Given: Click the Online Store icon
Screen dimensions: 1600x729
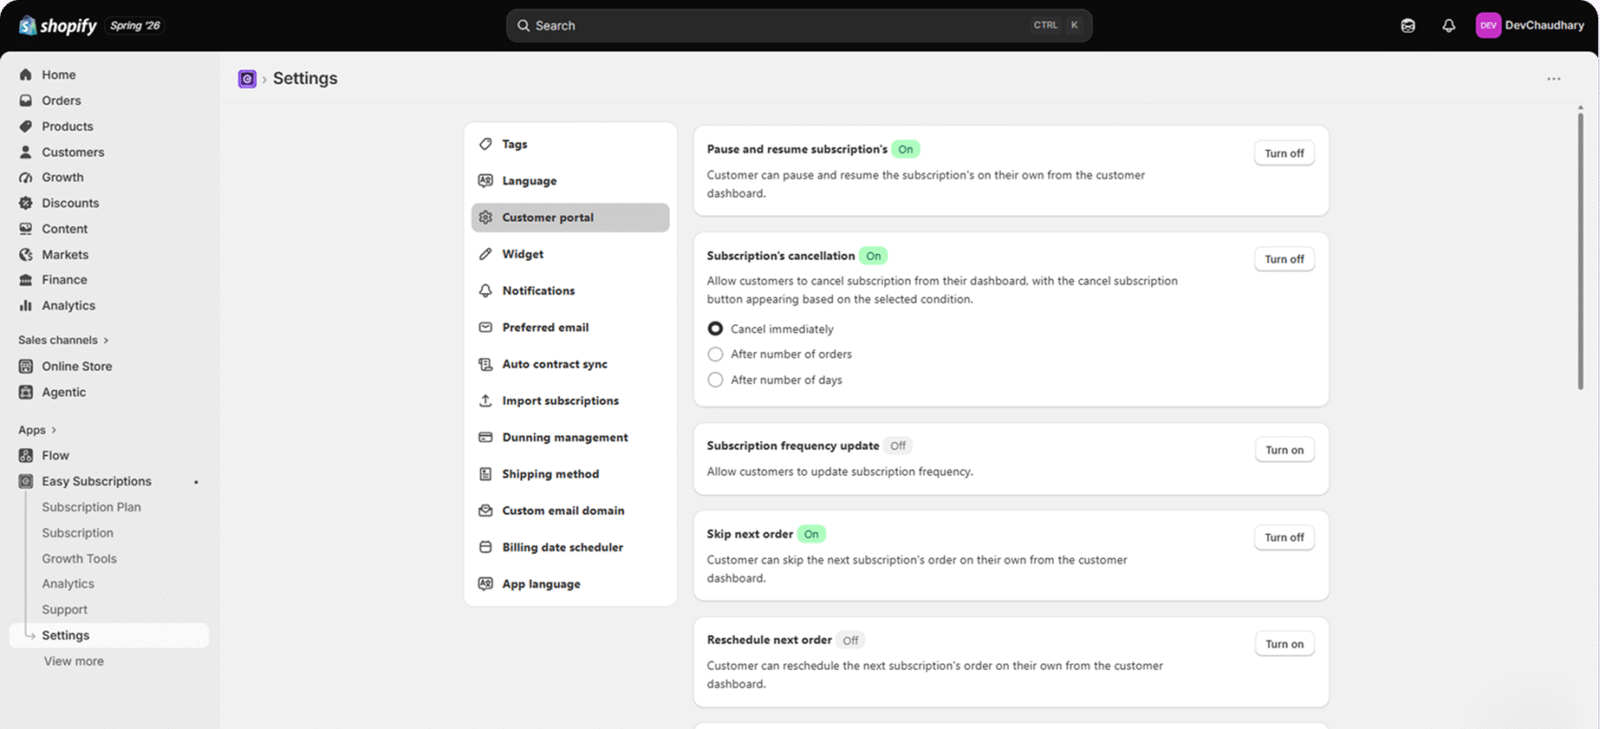Looking at the screenshot, I should pos(26,367).
